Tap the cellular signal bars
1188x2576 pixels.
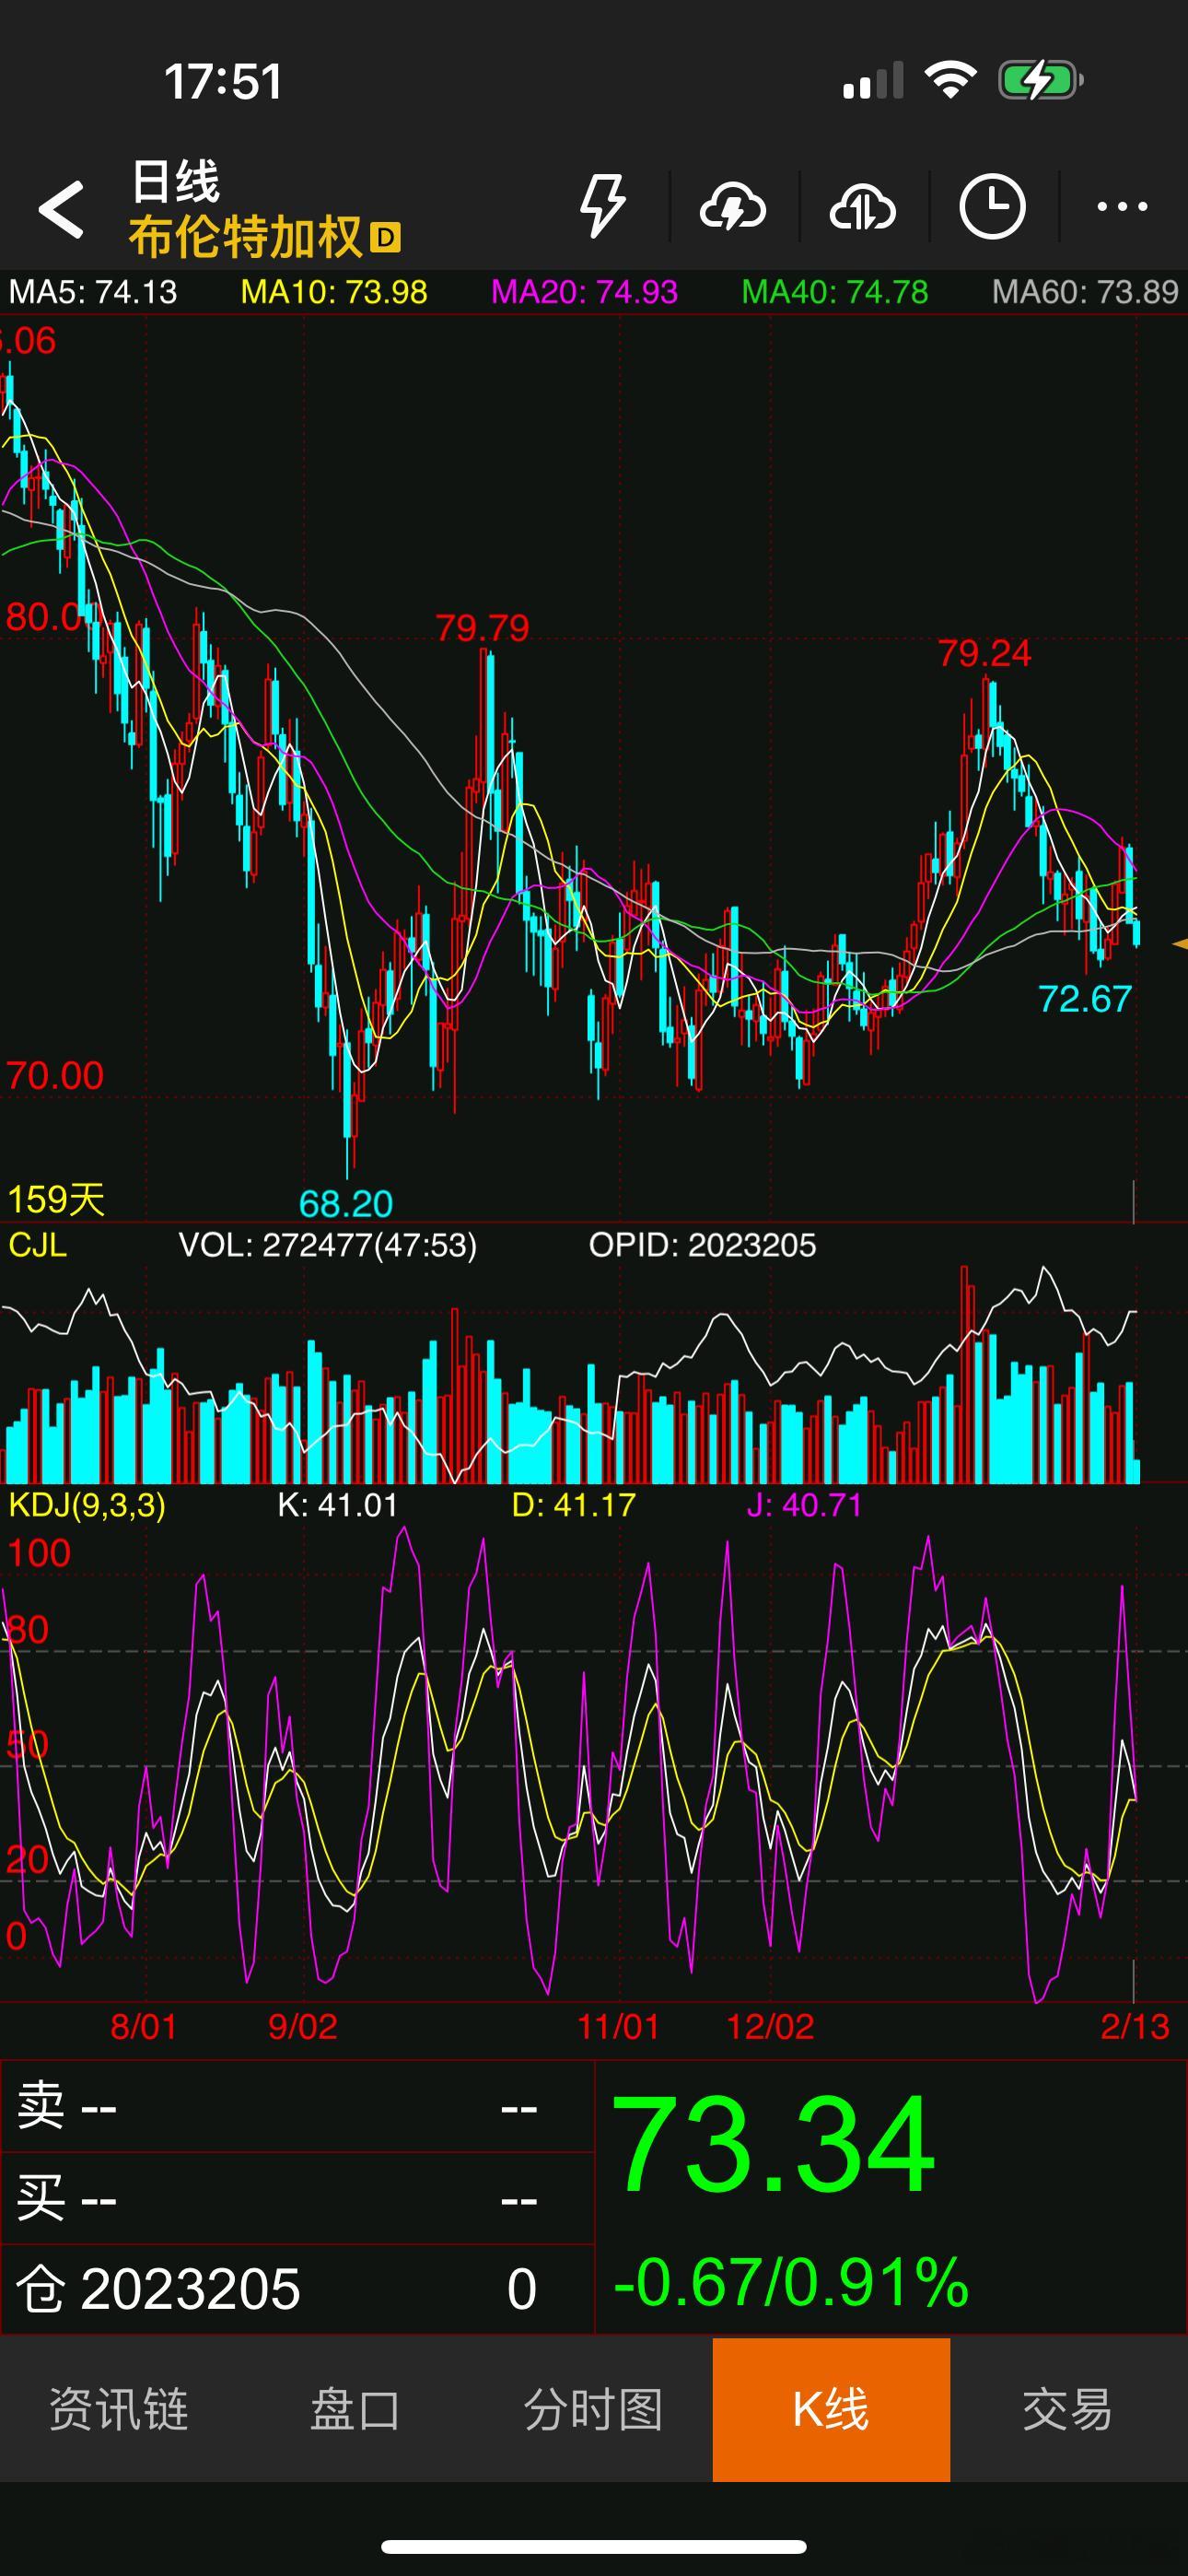pos(873,80)
